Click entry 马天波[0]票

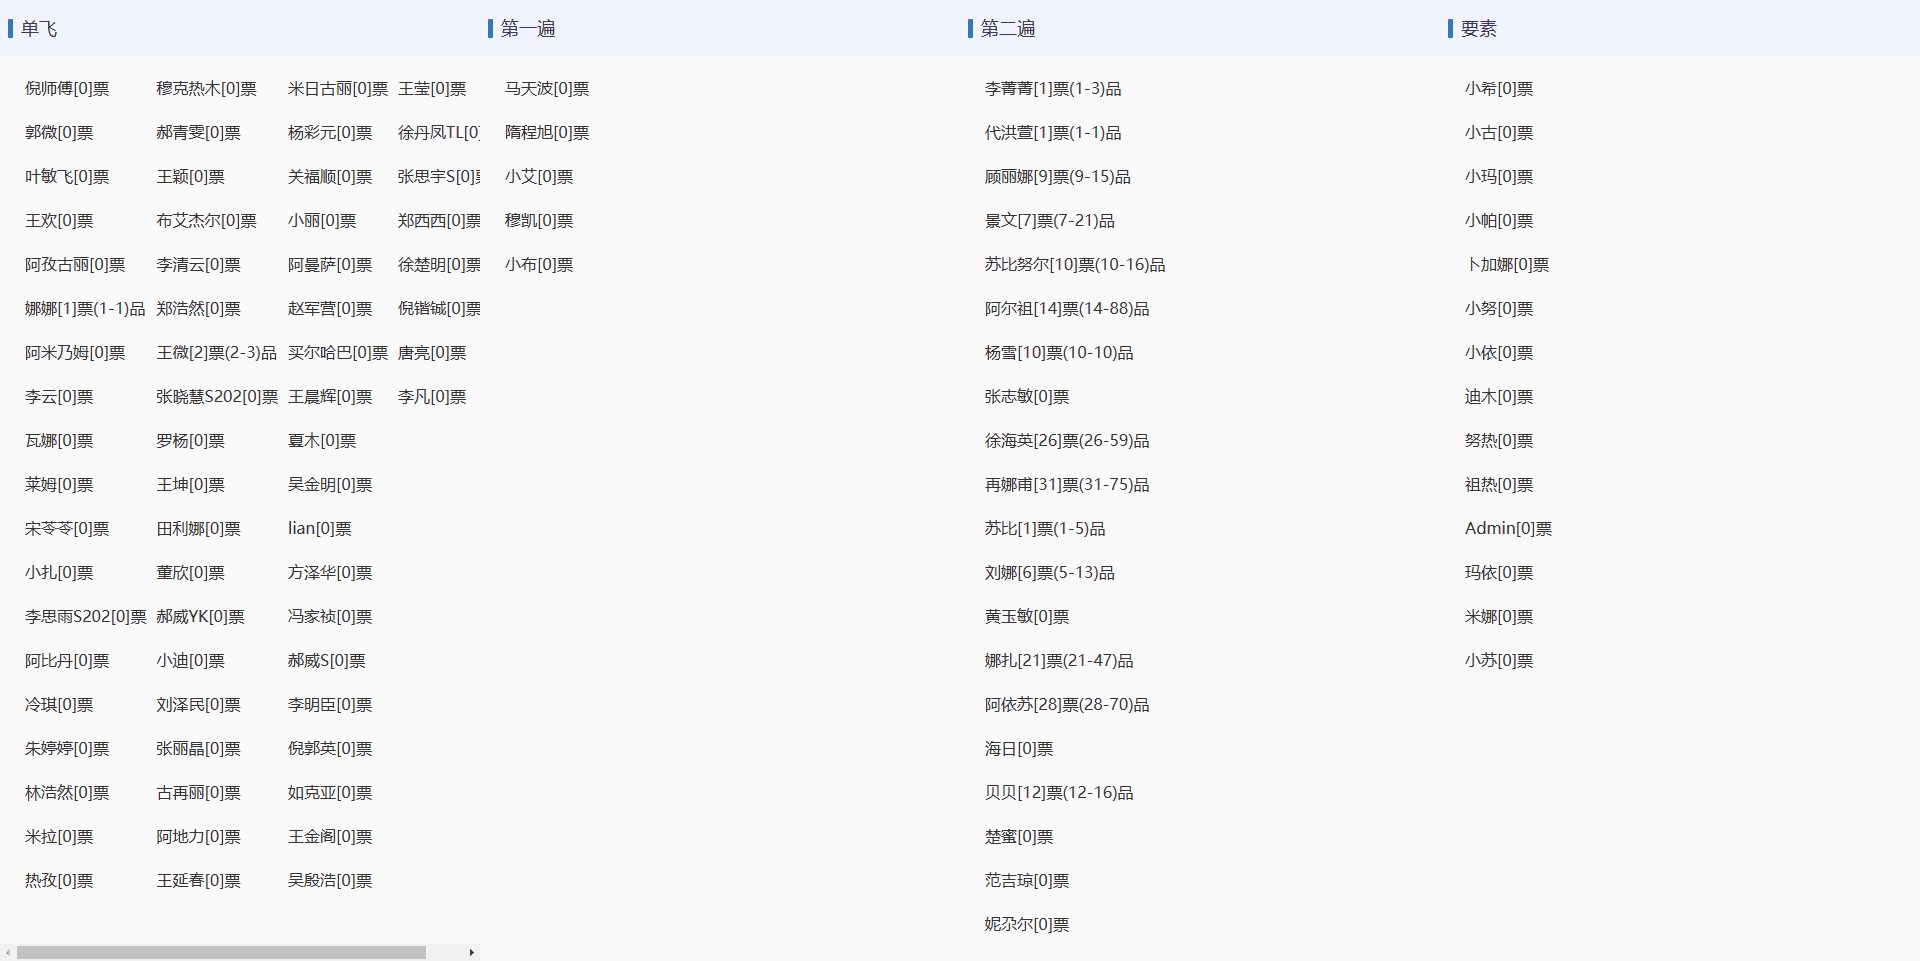(547, 89)
